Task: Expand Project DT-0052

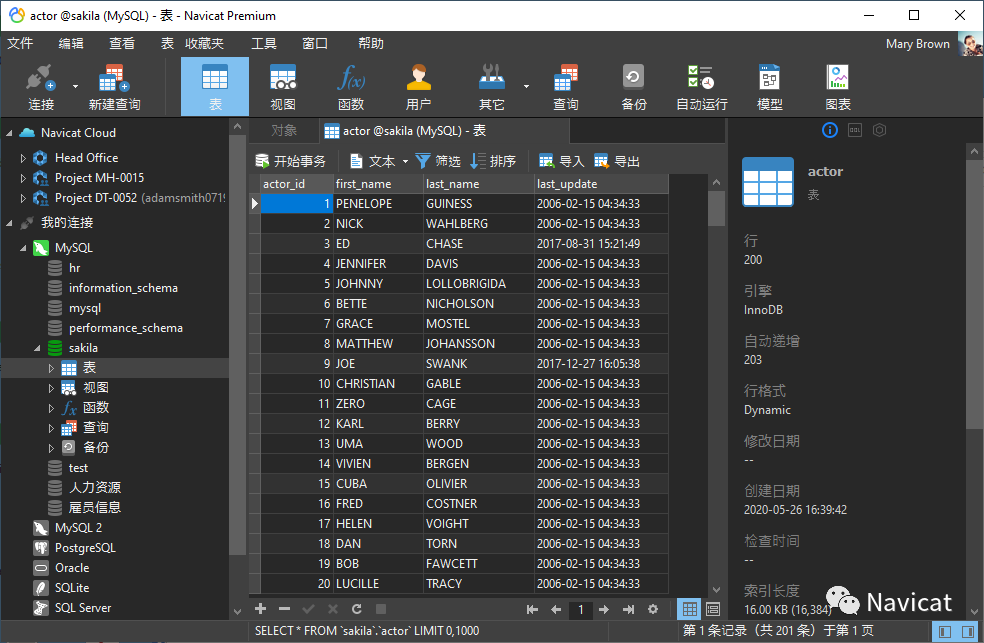Action: pyautogui.click(x=23, y=198)
